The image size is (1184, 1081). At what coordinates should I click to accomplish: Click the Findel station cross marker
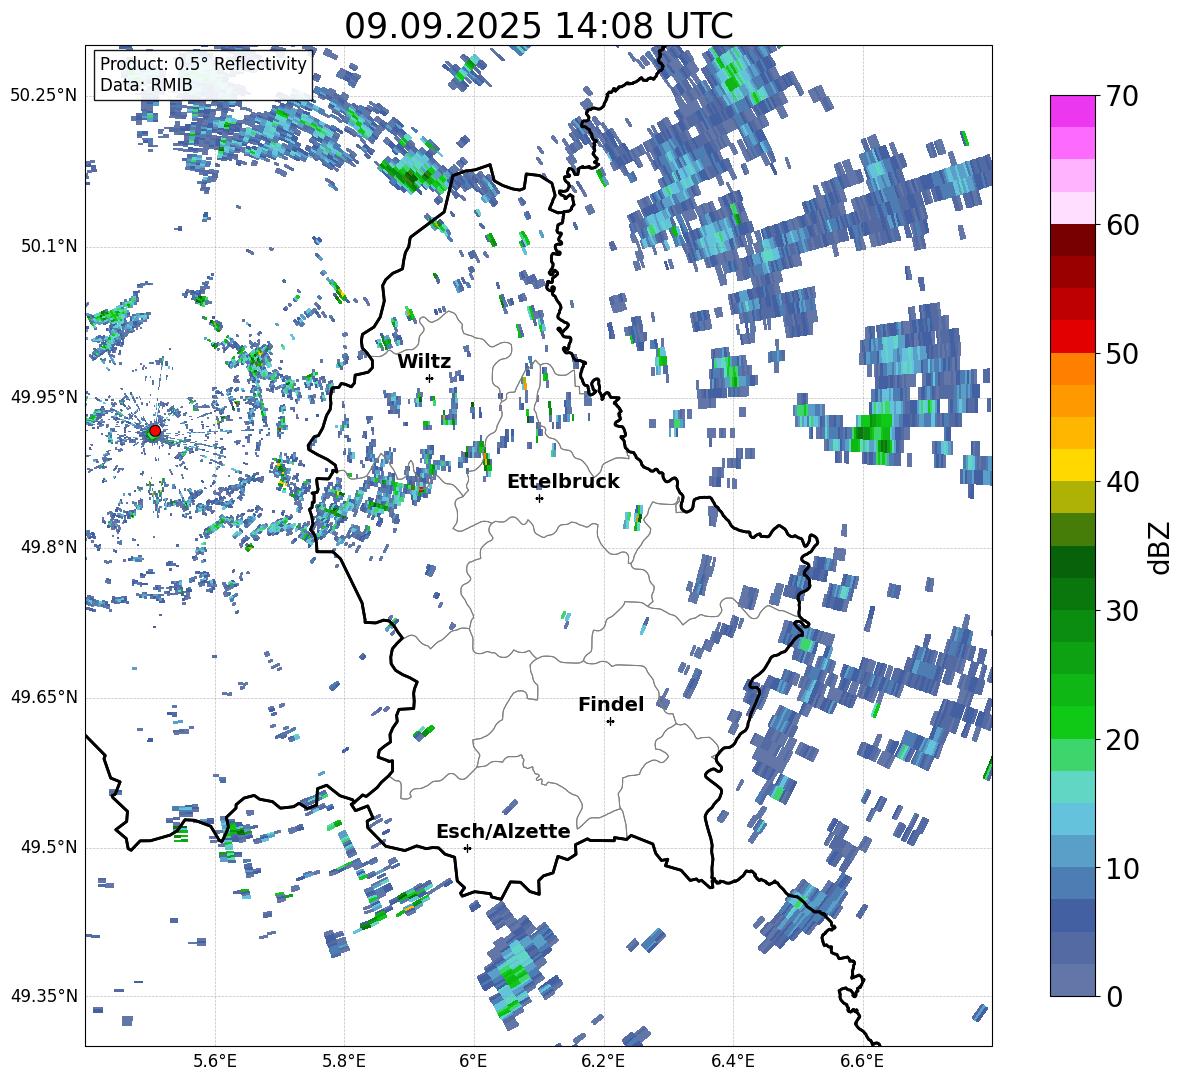pyautogui.click(x=610, y=722)
